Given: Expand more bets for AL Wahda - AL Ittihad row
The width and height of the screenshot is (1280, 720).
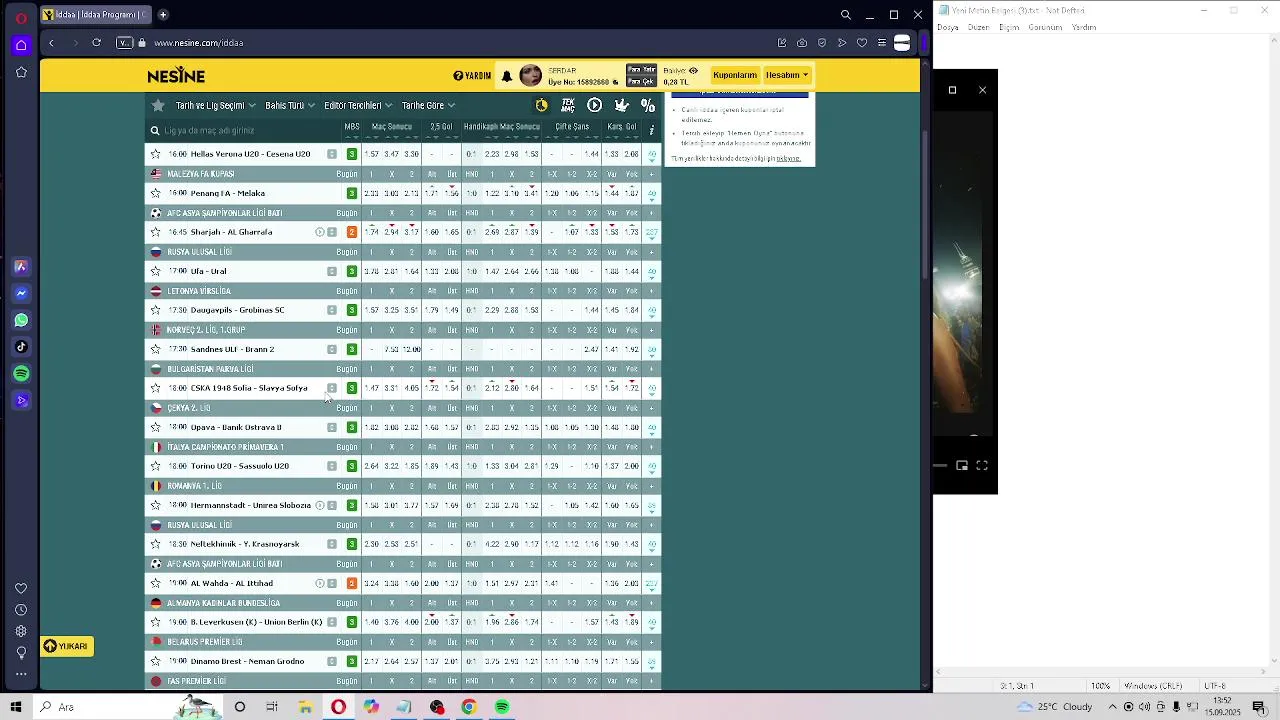Looking at the screenshot, I should tap(651, 583).
